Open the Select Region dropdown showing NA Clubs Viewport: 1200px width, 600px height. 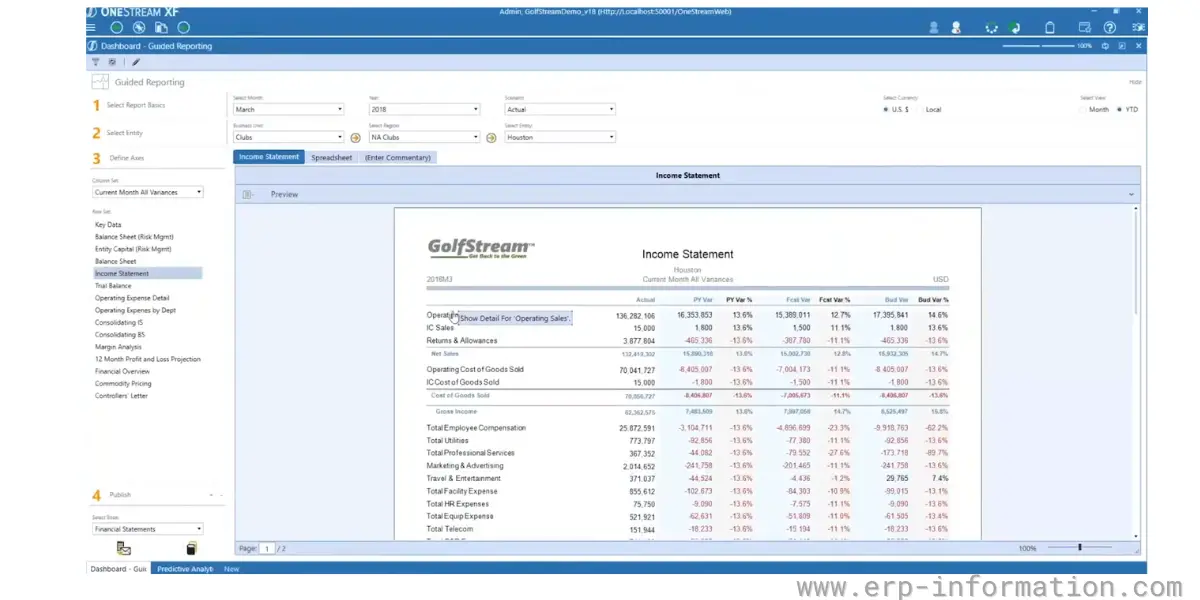[x=424, y=137]
